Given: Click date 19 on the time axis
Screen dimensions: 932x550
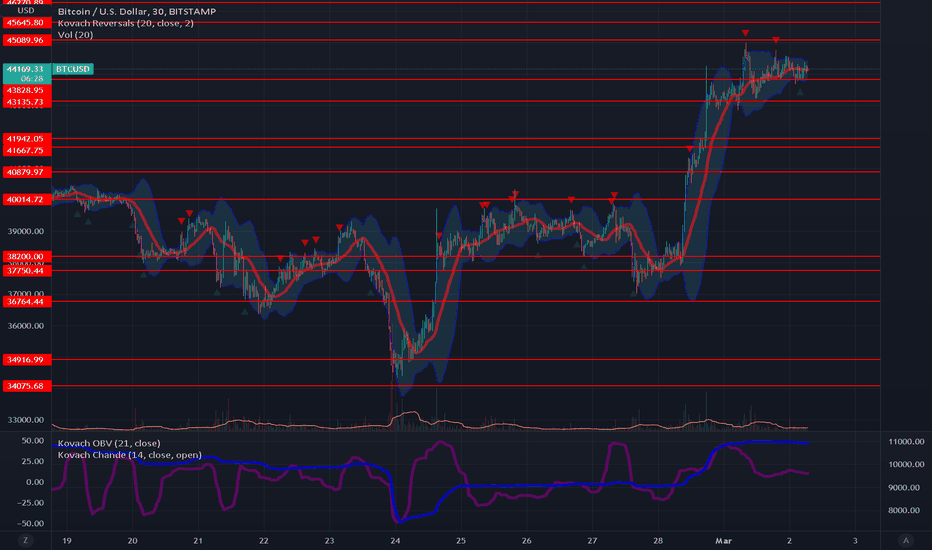Looking at the screenshot, I should (x=67, y=540).
